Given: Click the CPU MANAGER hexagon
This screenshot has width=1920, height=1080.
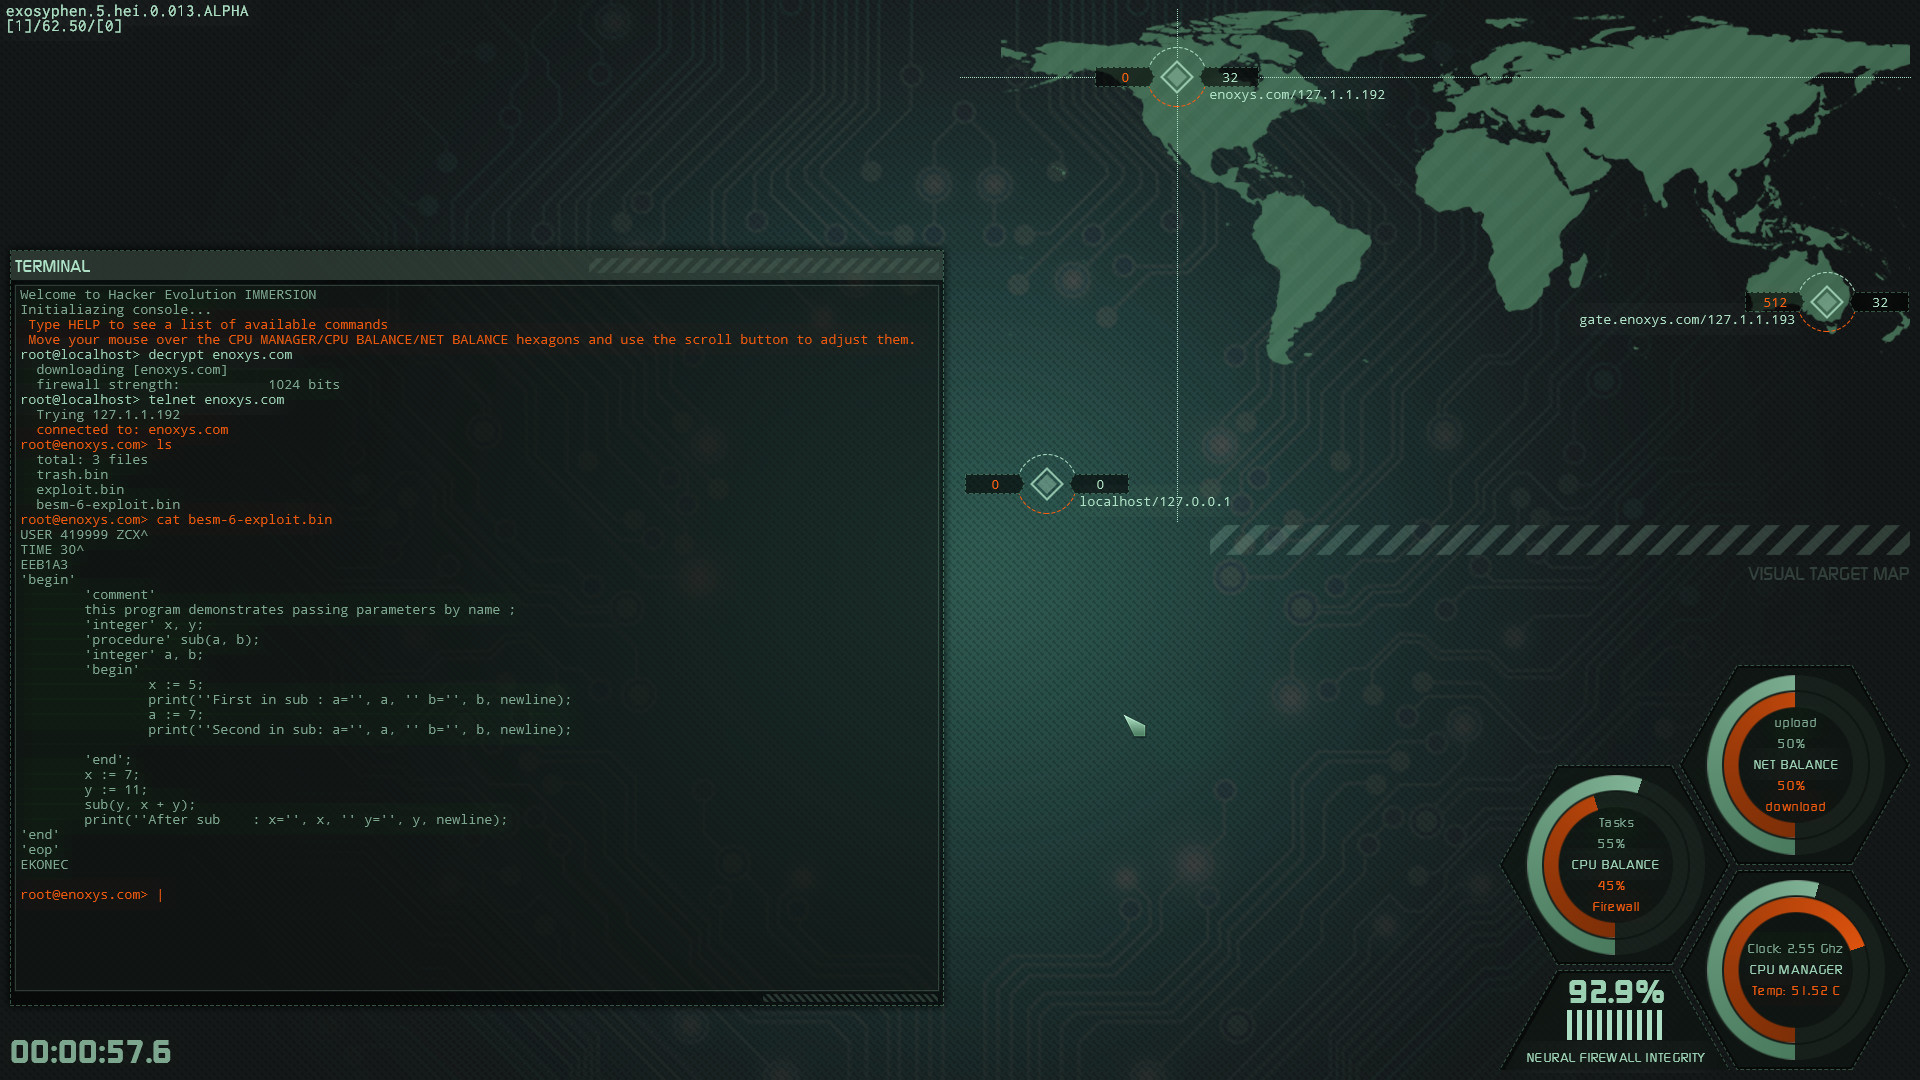Looking at the screenshot, I should [1795, 970].
